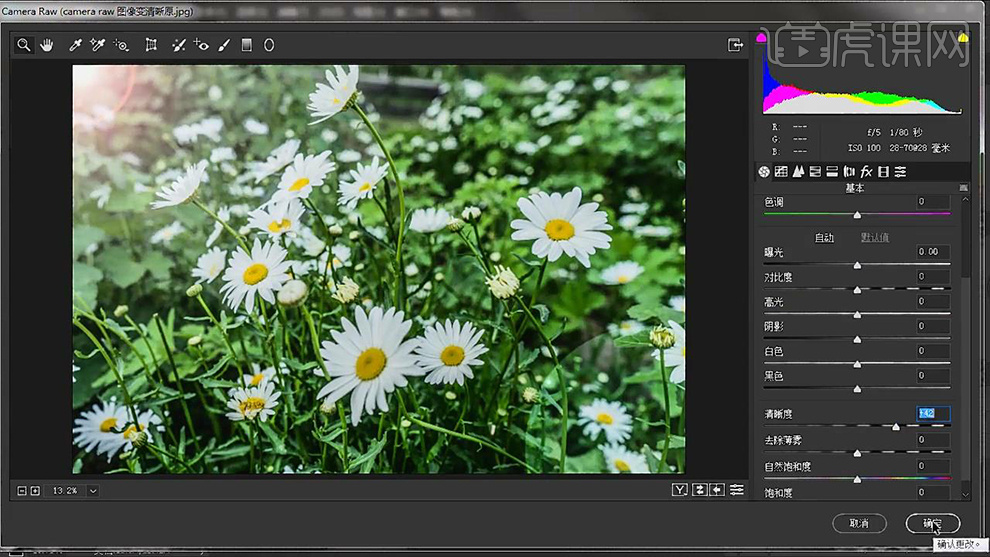
Task: Toggle shadow clipping warning in histogram
Action: (761, 38)
